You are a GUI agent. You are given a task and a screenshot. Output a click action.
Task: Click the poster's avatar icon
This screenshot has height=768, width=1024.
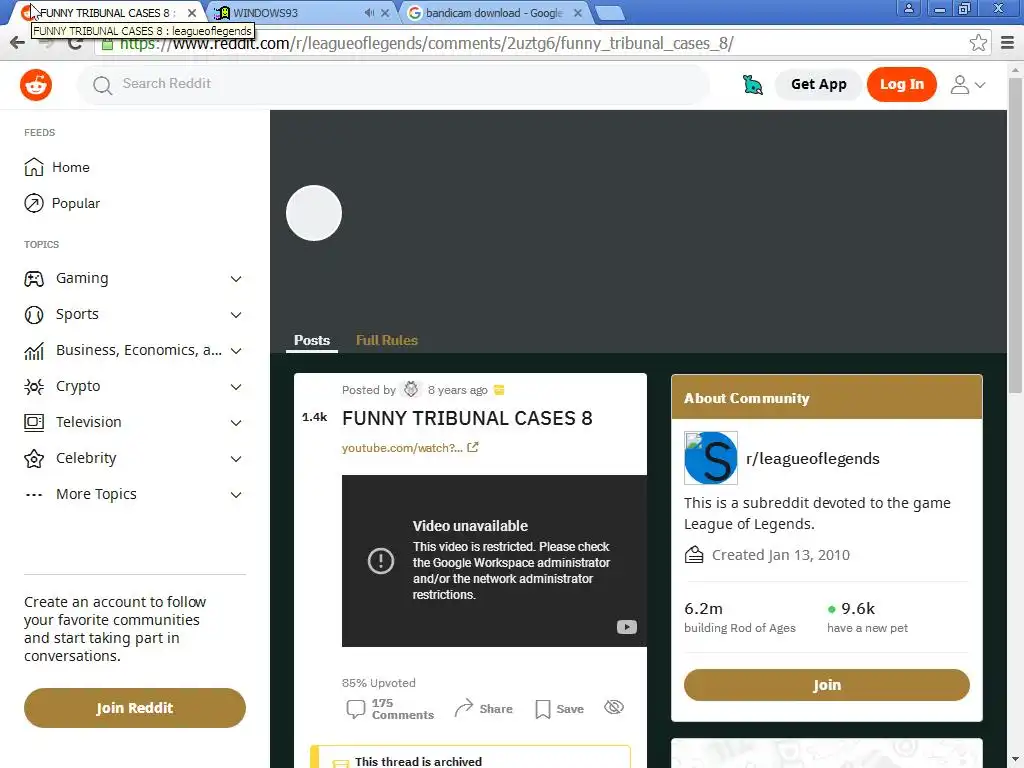coord(411,390)
